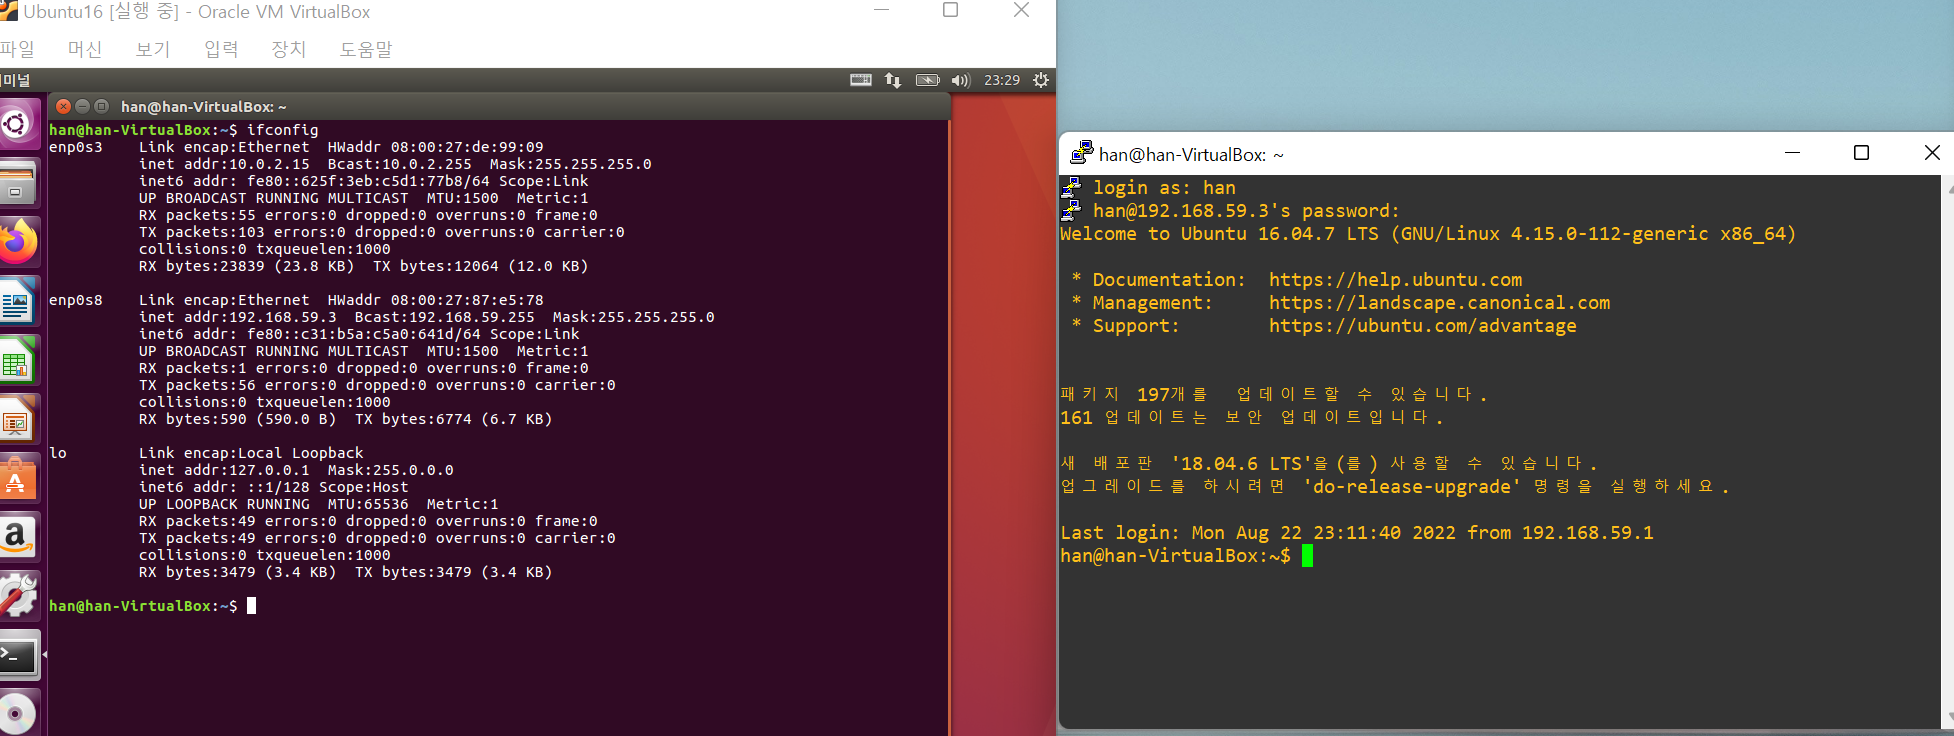Image resolution: width=1954 pixels, height=736 pixels.
Task: Click the 'ifconfig' command in Ubuntu terminal
Action: pos(283,130)
